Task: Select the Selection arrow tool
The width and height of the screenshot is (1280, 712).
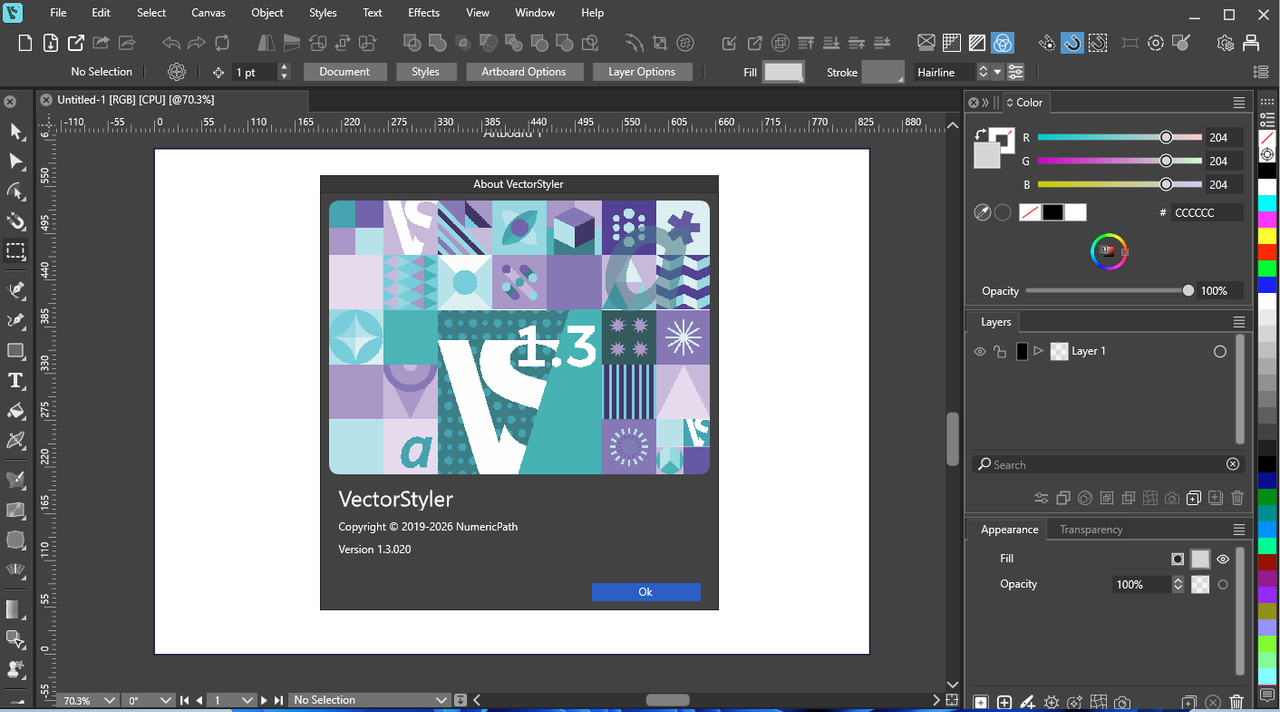Action: tap(16, 131)
